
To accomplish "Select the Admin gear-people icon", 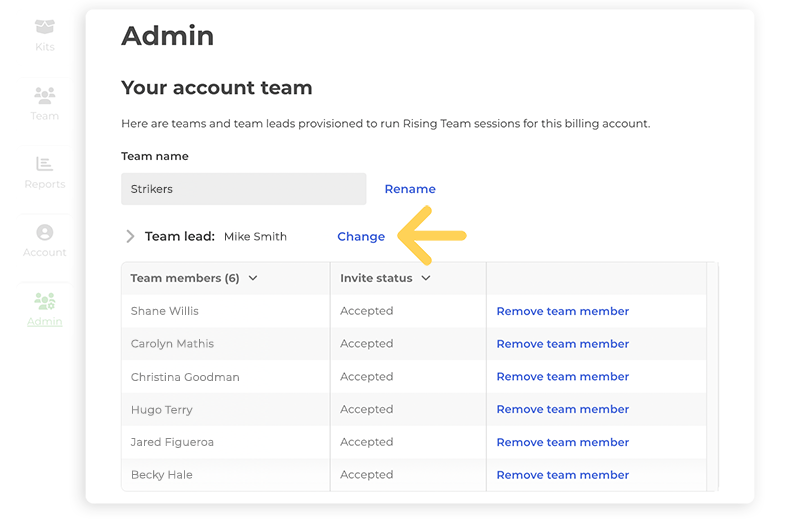I will point(44,301).
